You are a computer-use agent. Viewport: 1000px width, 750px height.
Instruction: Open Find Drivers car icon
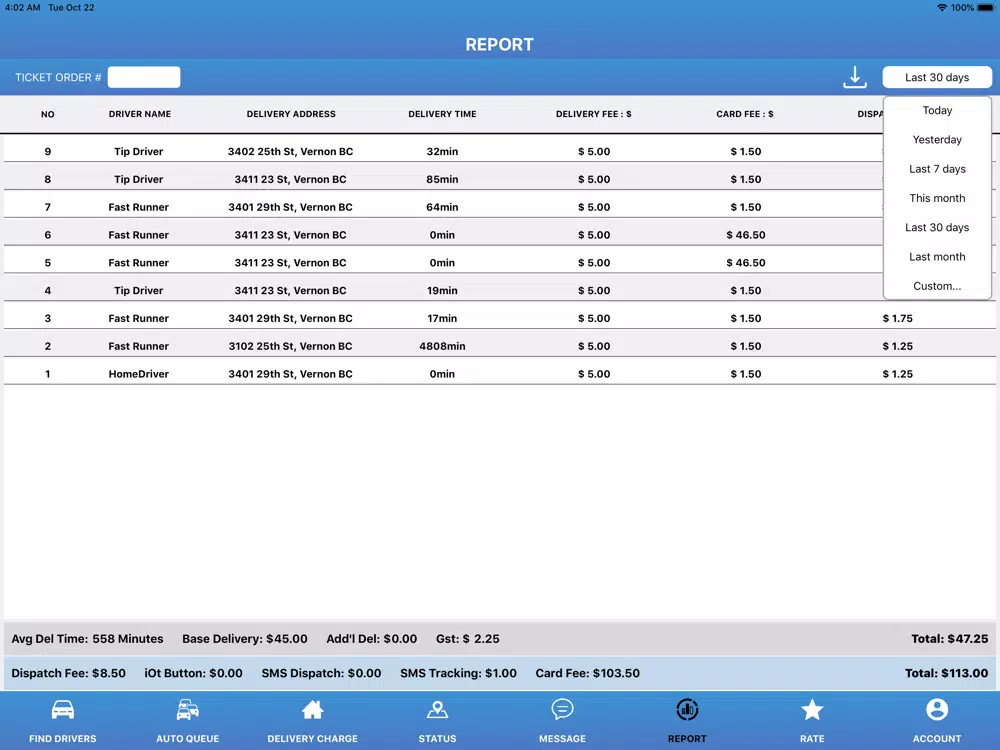click(x=62, y=709)
